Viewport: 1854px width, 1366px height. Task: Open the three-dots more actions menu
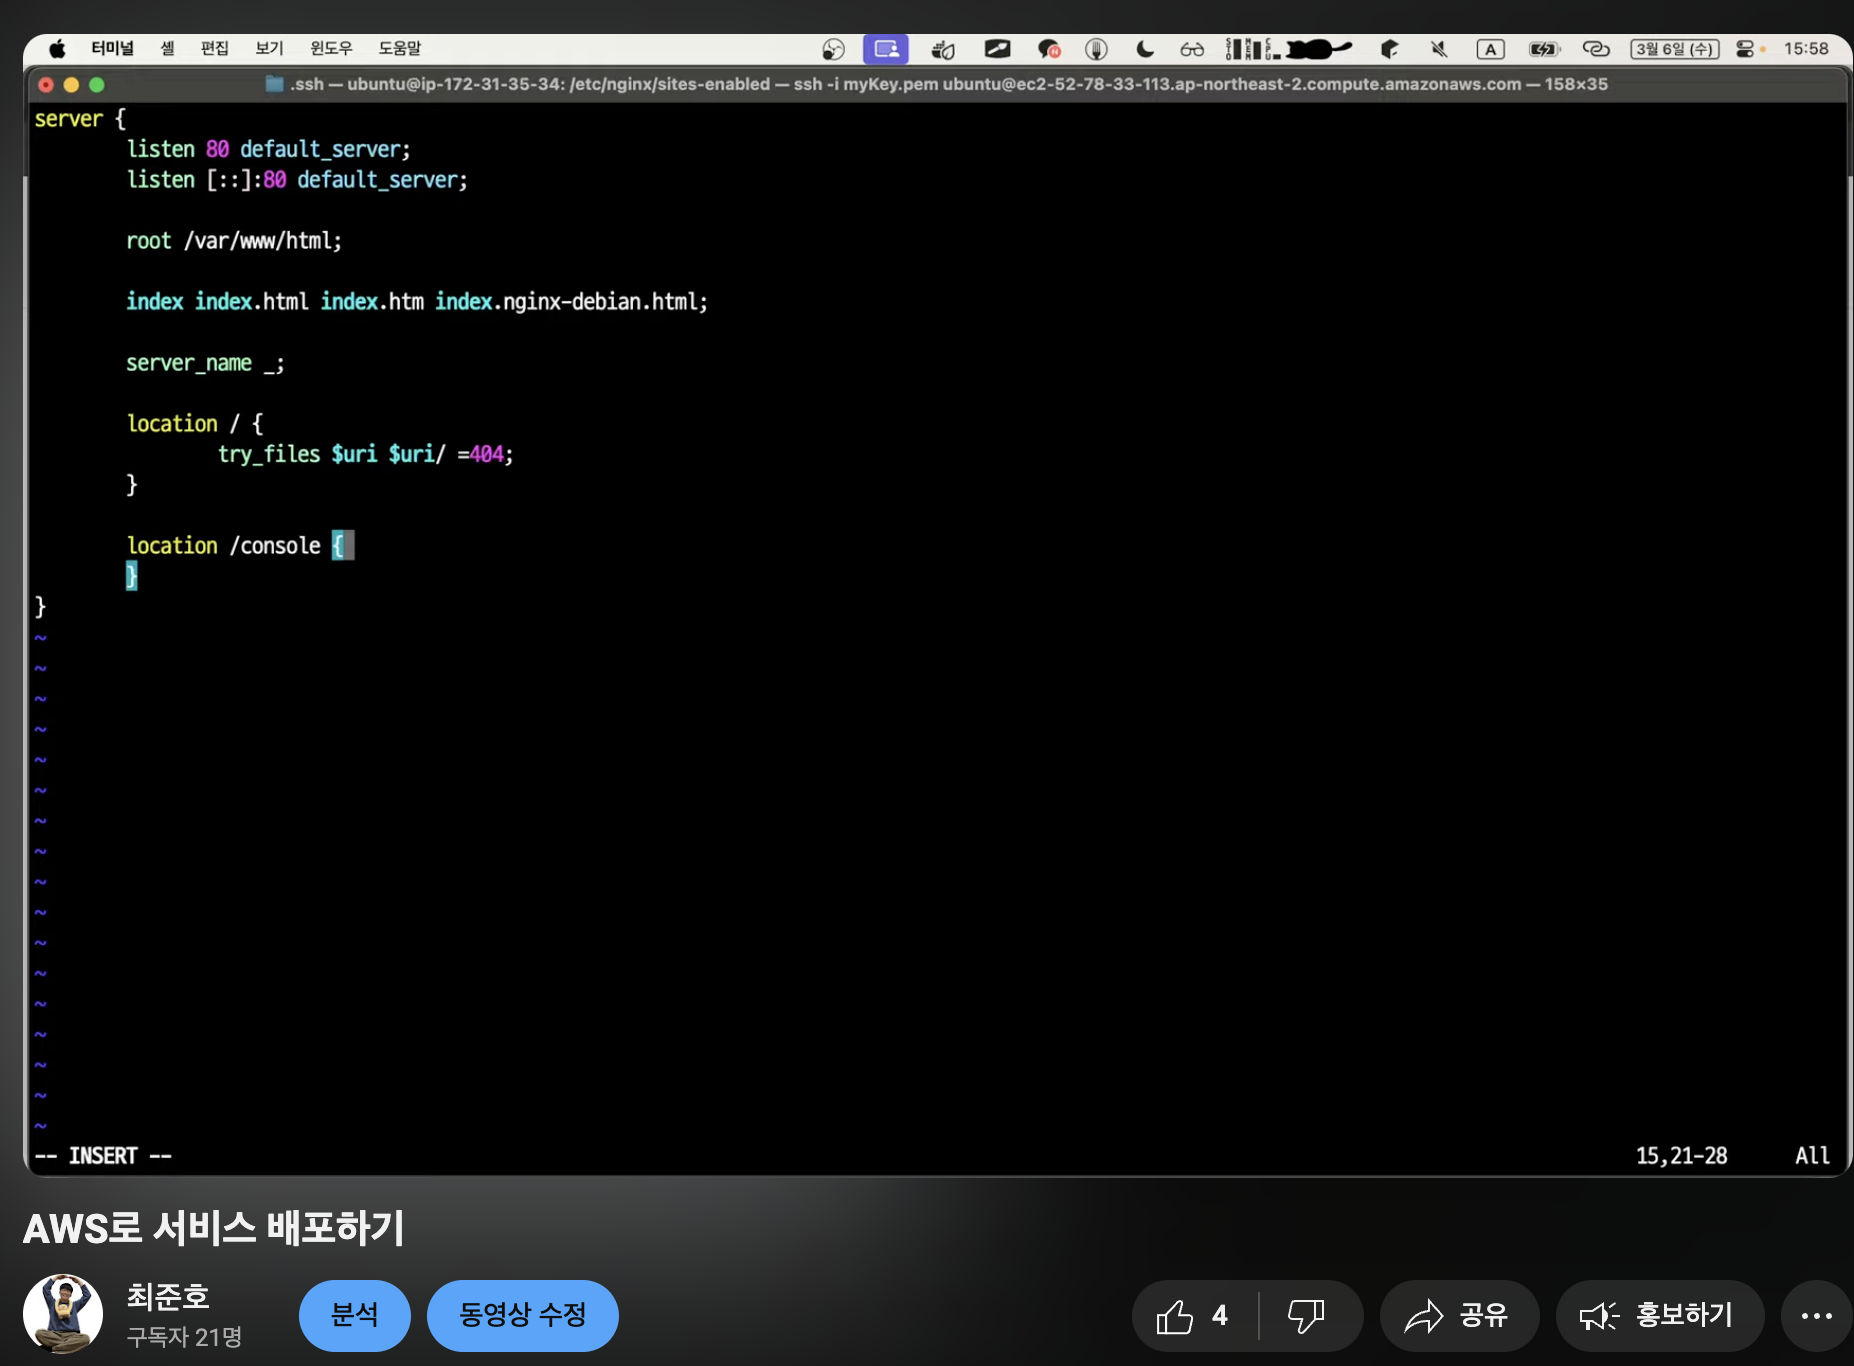[1815, 1316]
